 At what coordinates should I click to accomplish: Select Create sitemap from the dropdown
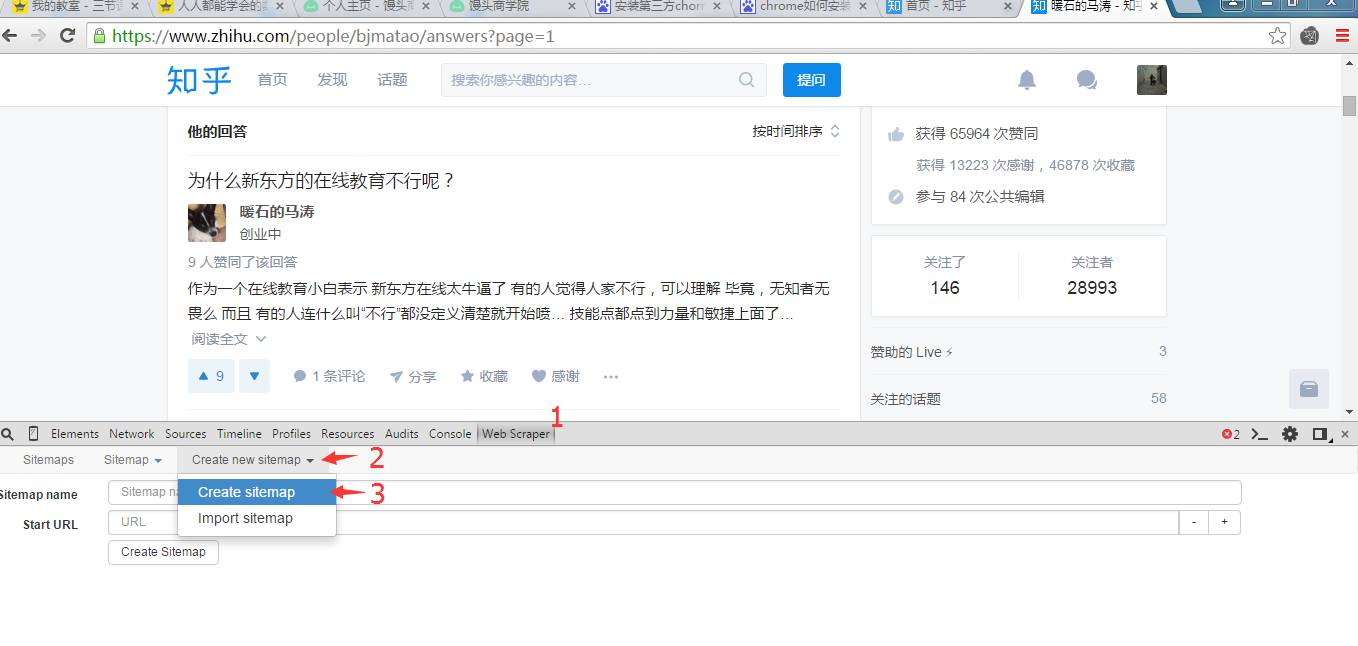(x=257, y=492)
